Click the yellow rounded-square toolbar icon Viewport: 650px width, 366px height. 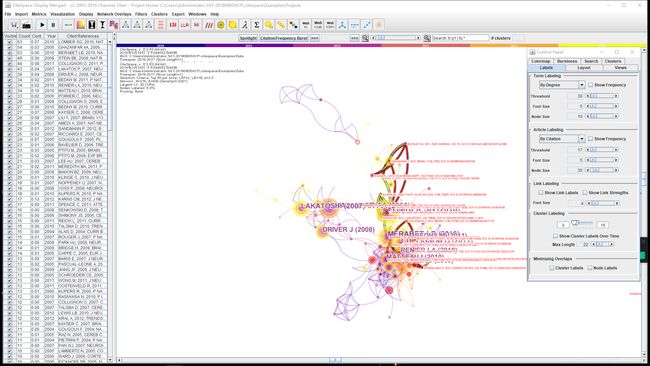pyautogui.click(x=233, y=25)
